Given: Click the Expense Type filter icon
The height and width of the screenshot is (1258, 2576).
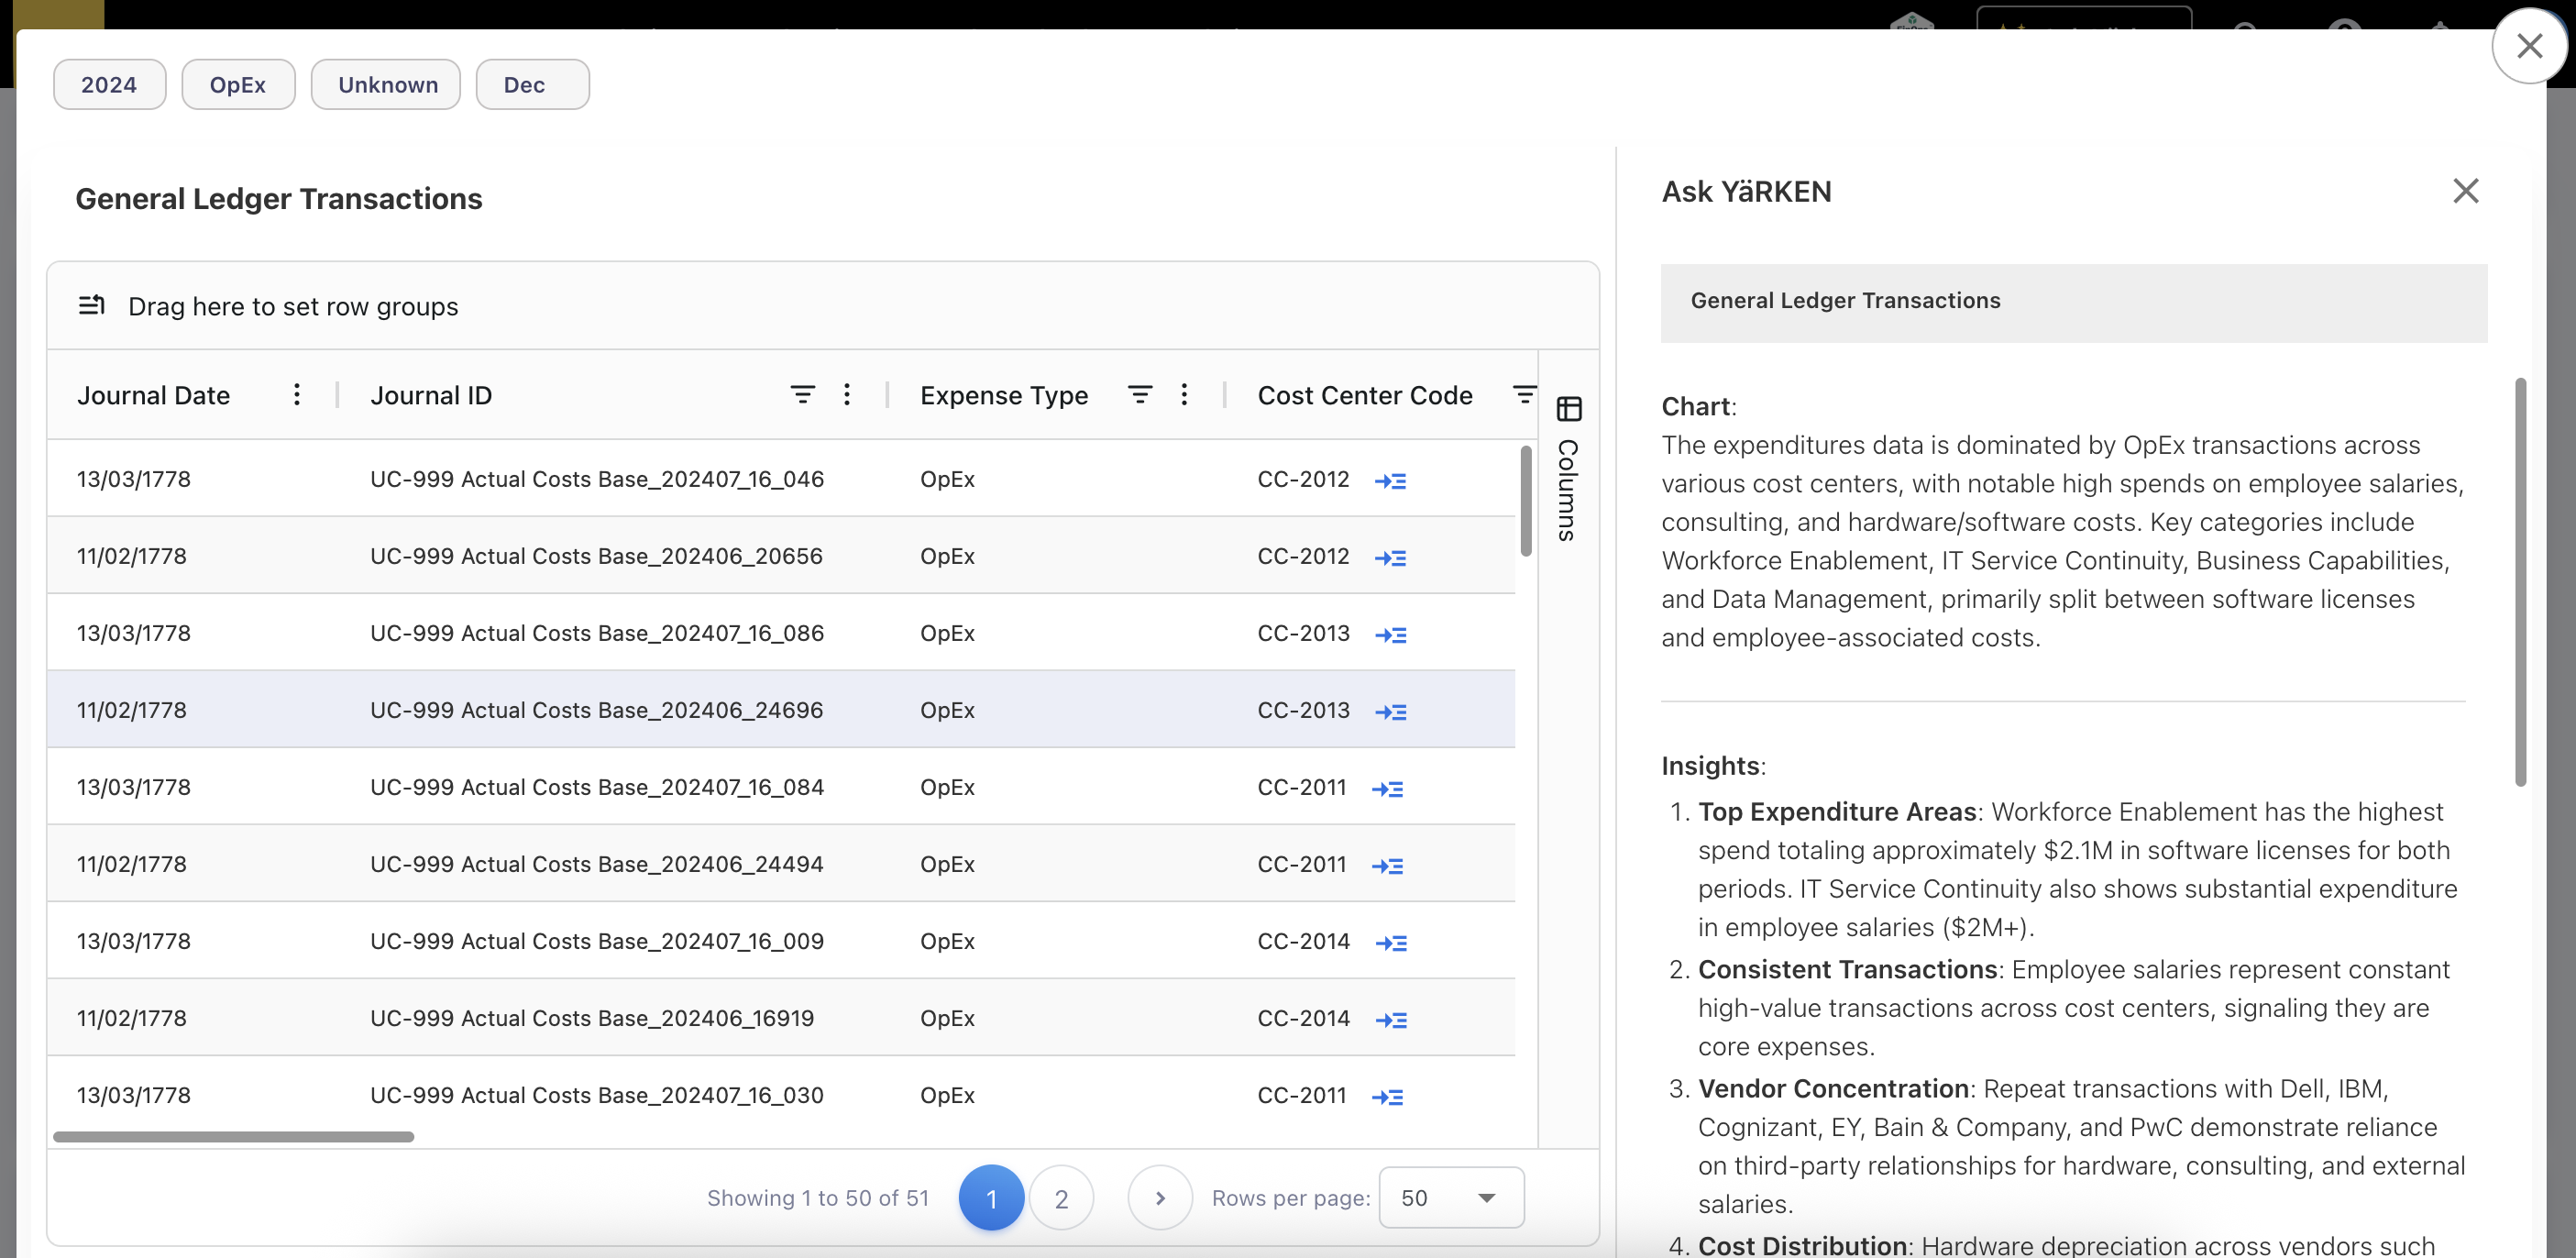Looking at the screenshot, I should (1139, 395).
